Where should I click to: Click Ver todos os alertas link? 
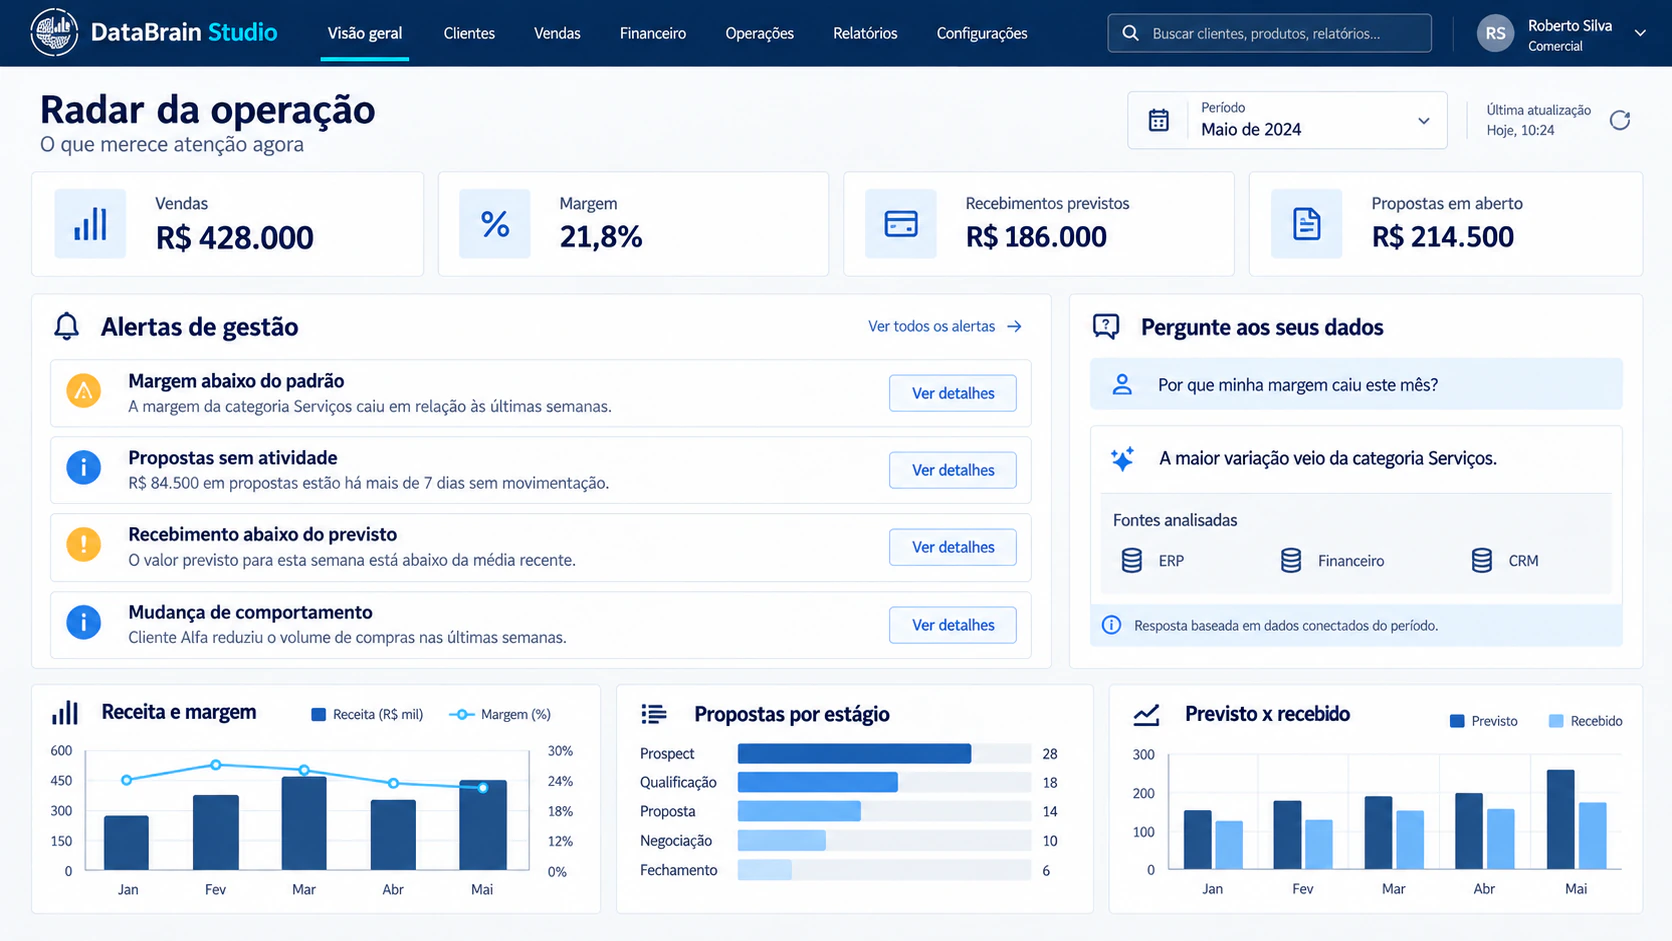click(944, 326)
